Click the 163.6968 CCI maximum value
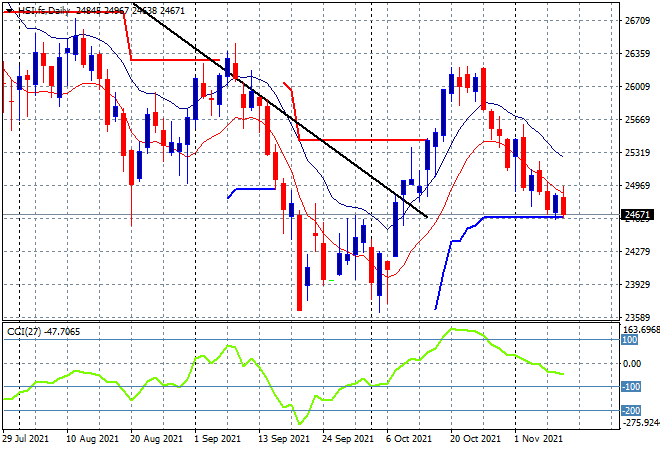The image size is (660, 450). pos(641,329)
